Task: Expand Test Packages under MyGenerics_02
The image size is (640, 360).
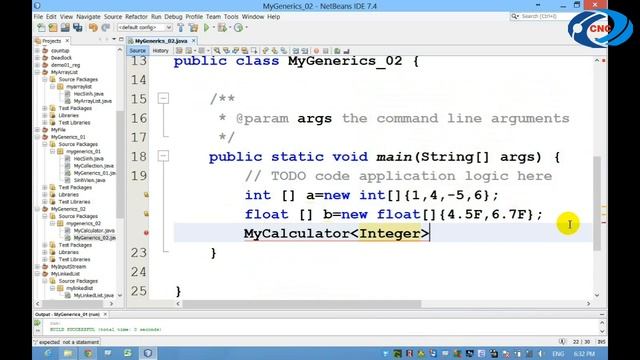Action: point(45,245)
